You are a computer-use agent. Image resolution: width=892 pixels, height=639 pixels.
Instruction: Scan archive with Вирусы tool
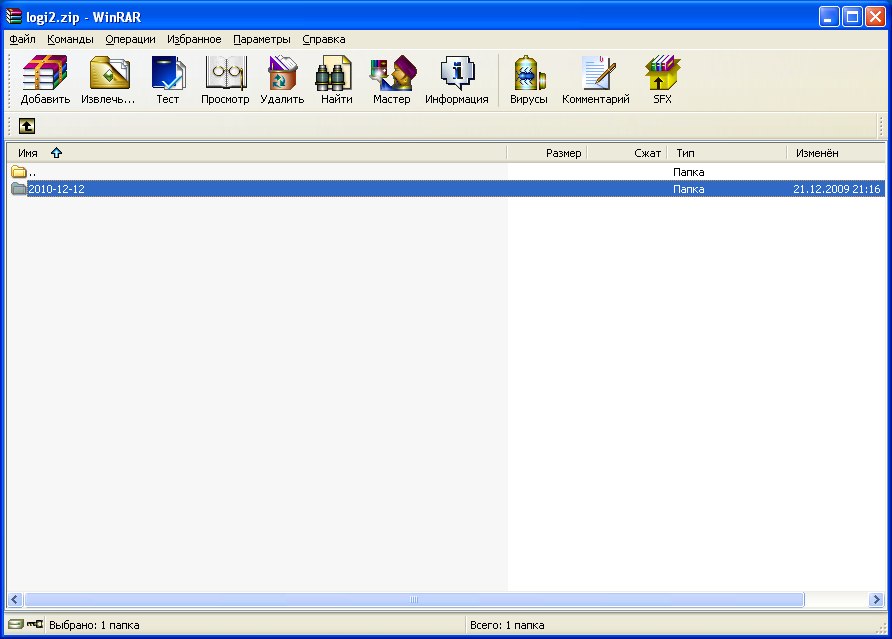coord(529,80)
